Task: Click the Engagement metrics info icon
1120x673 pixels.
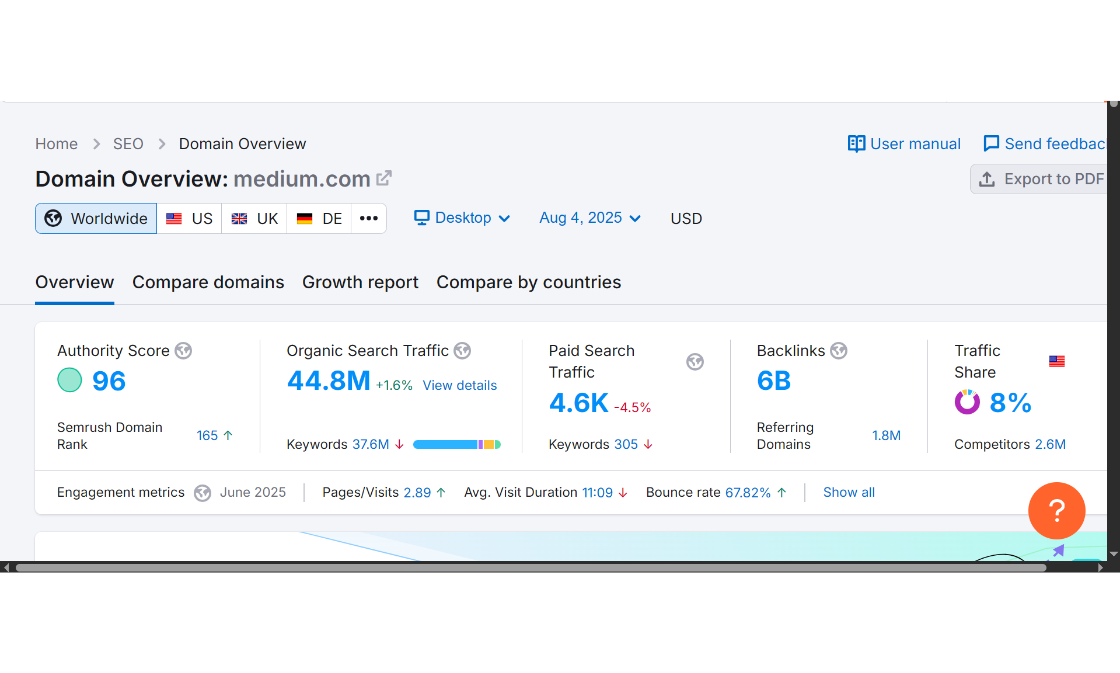Action: 202,492
